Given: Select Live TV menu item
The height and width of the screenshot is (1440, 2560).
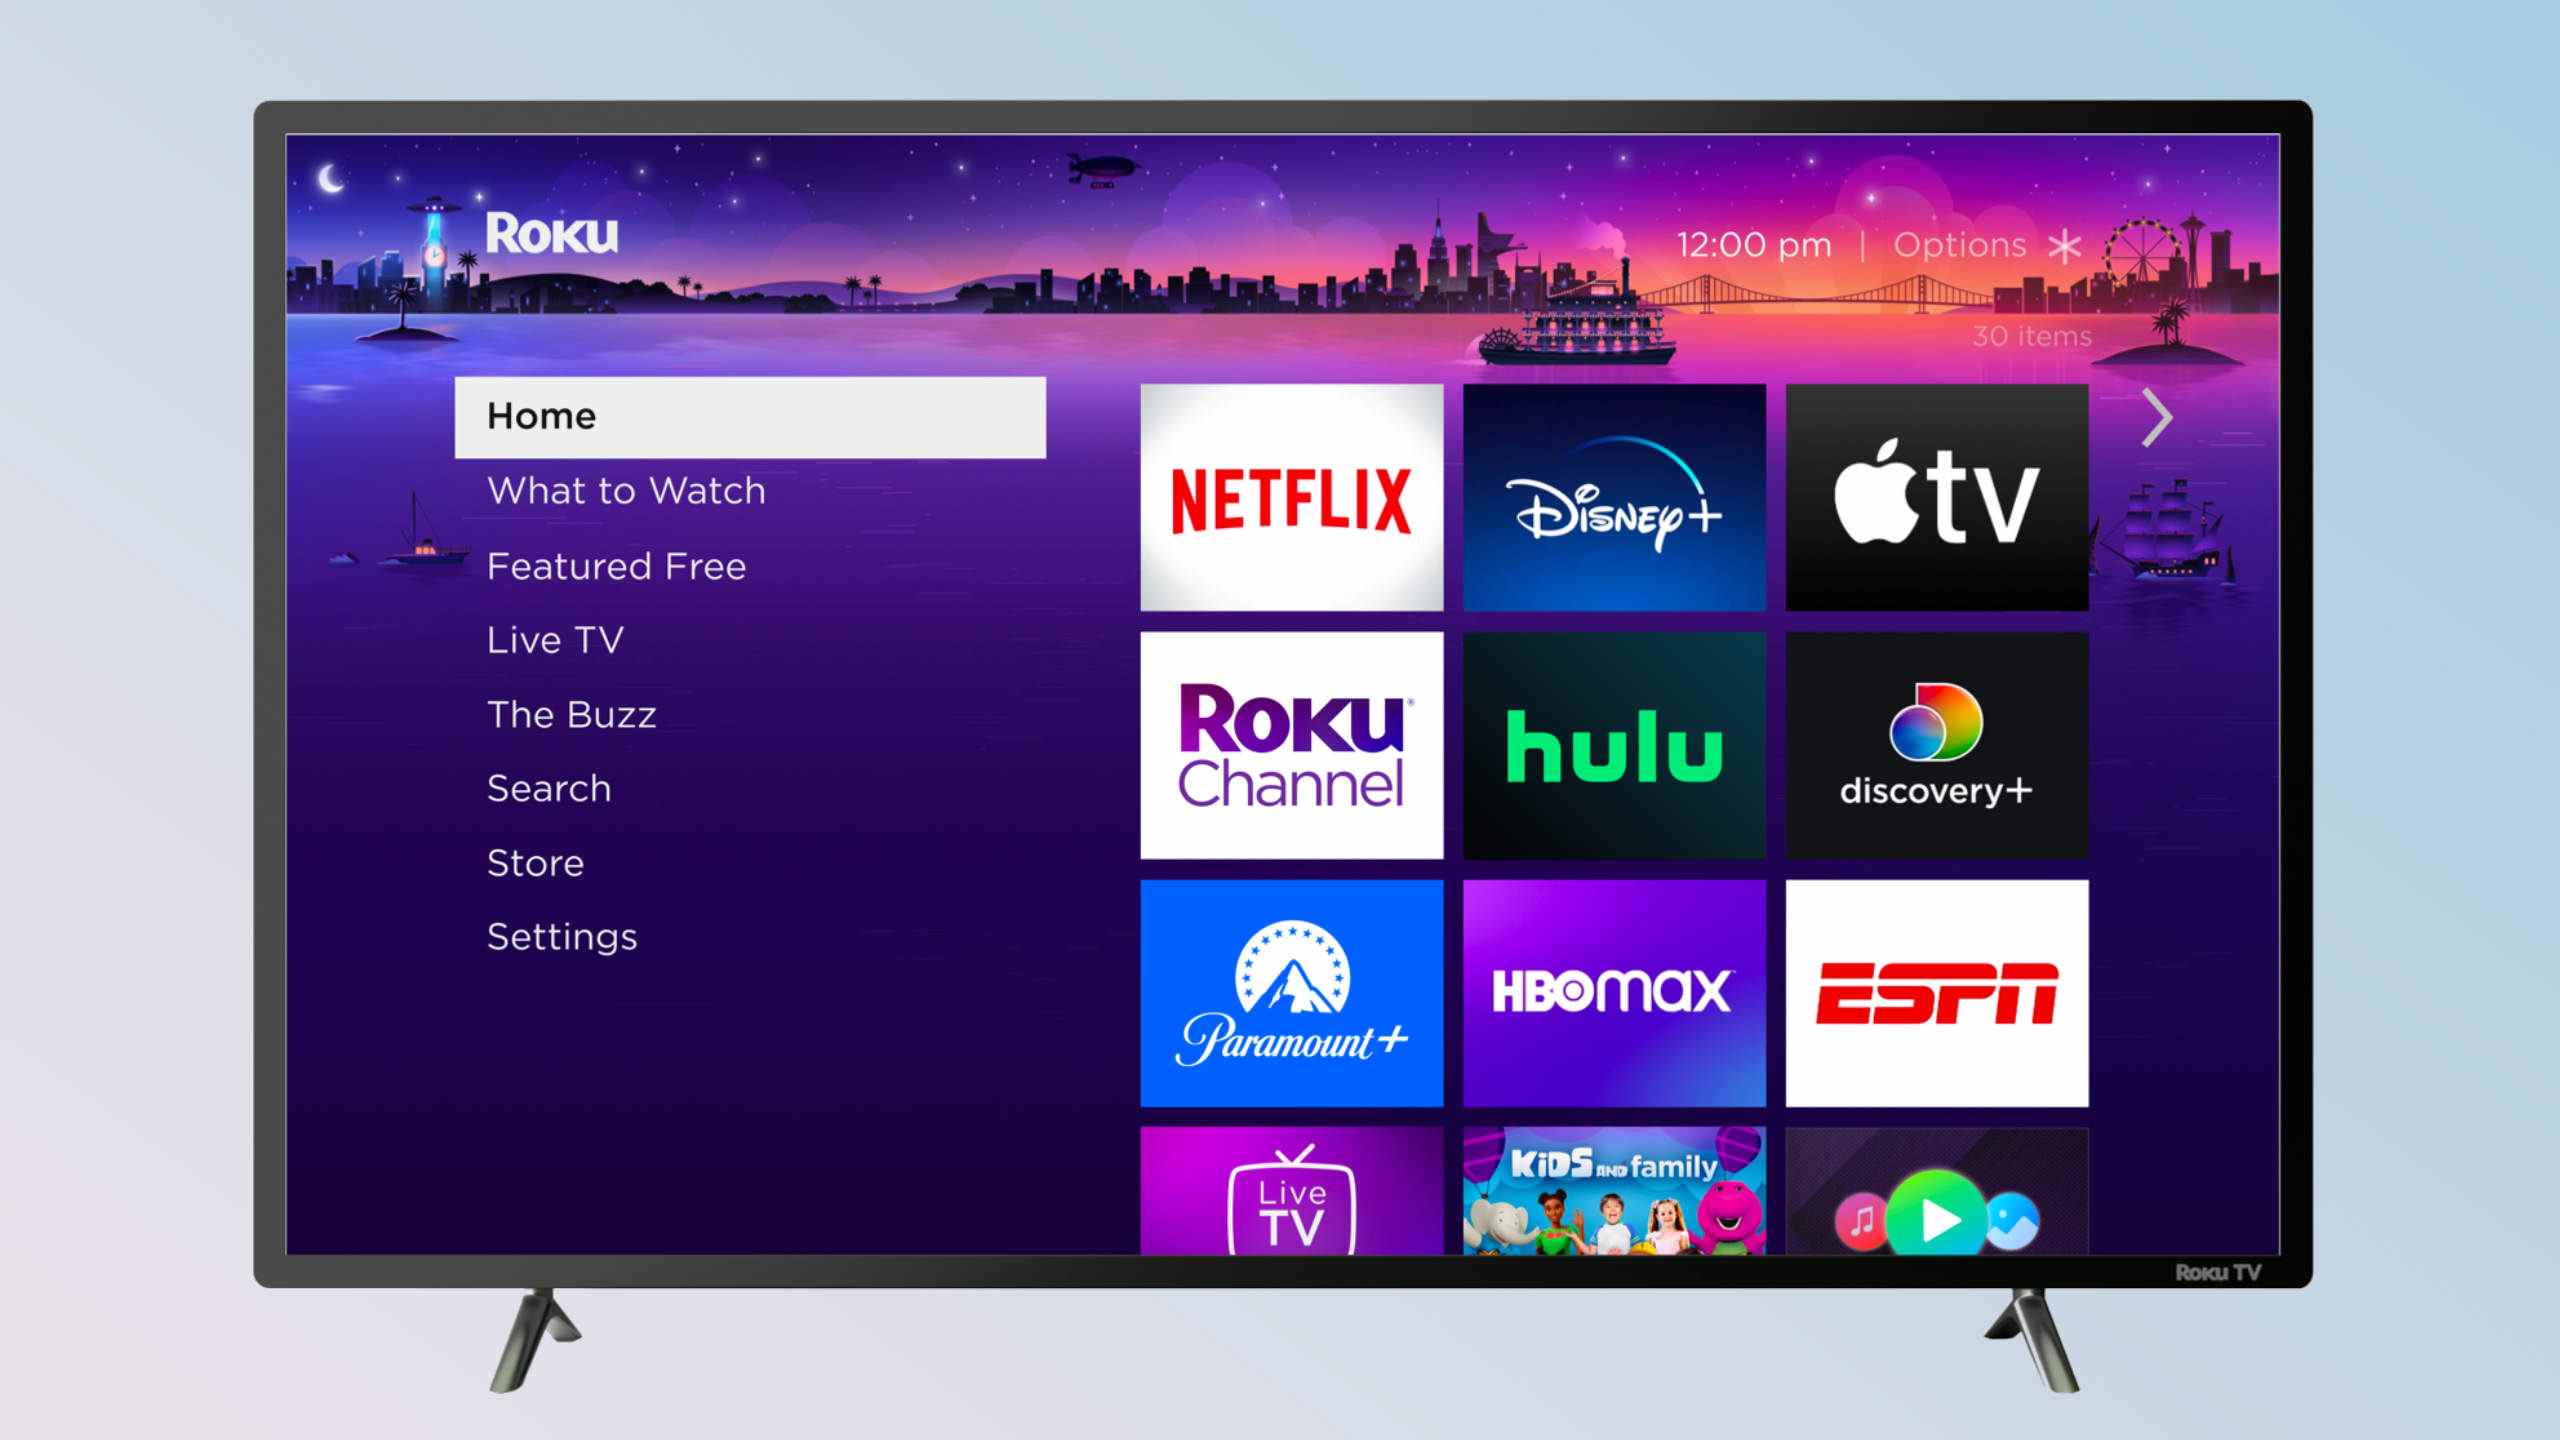Looking at the screenshot, I should pyautogui.click(x=552, y=638).
